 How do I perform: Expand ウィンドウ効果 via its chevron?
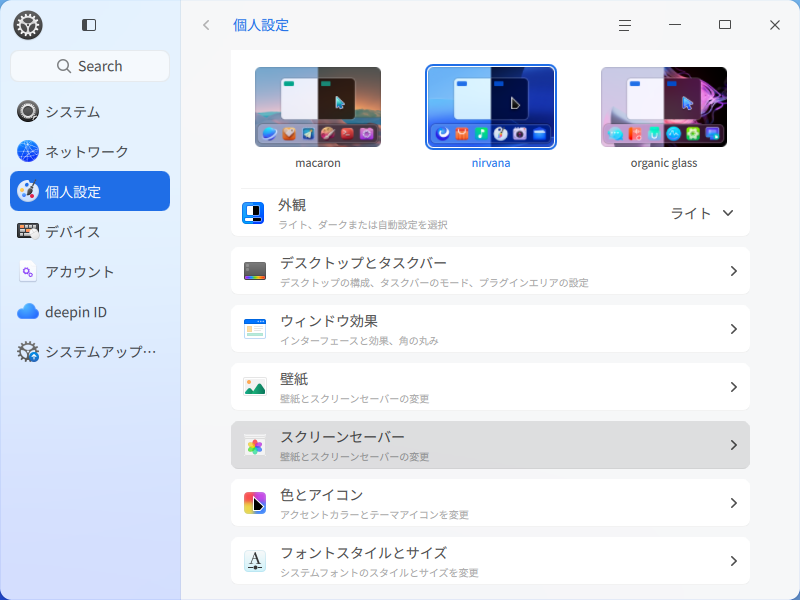(x=734, y=329)
